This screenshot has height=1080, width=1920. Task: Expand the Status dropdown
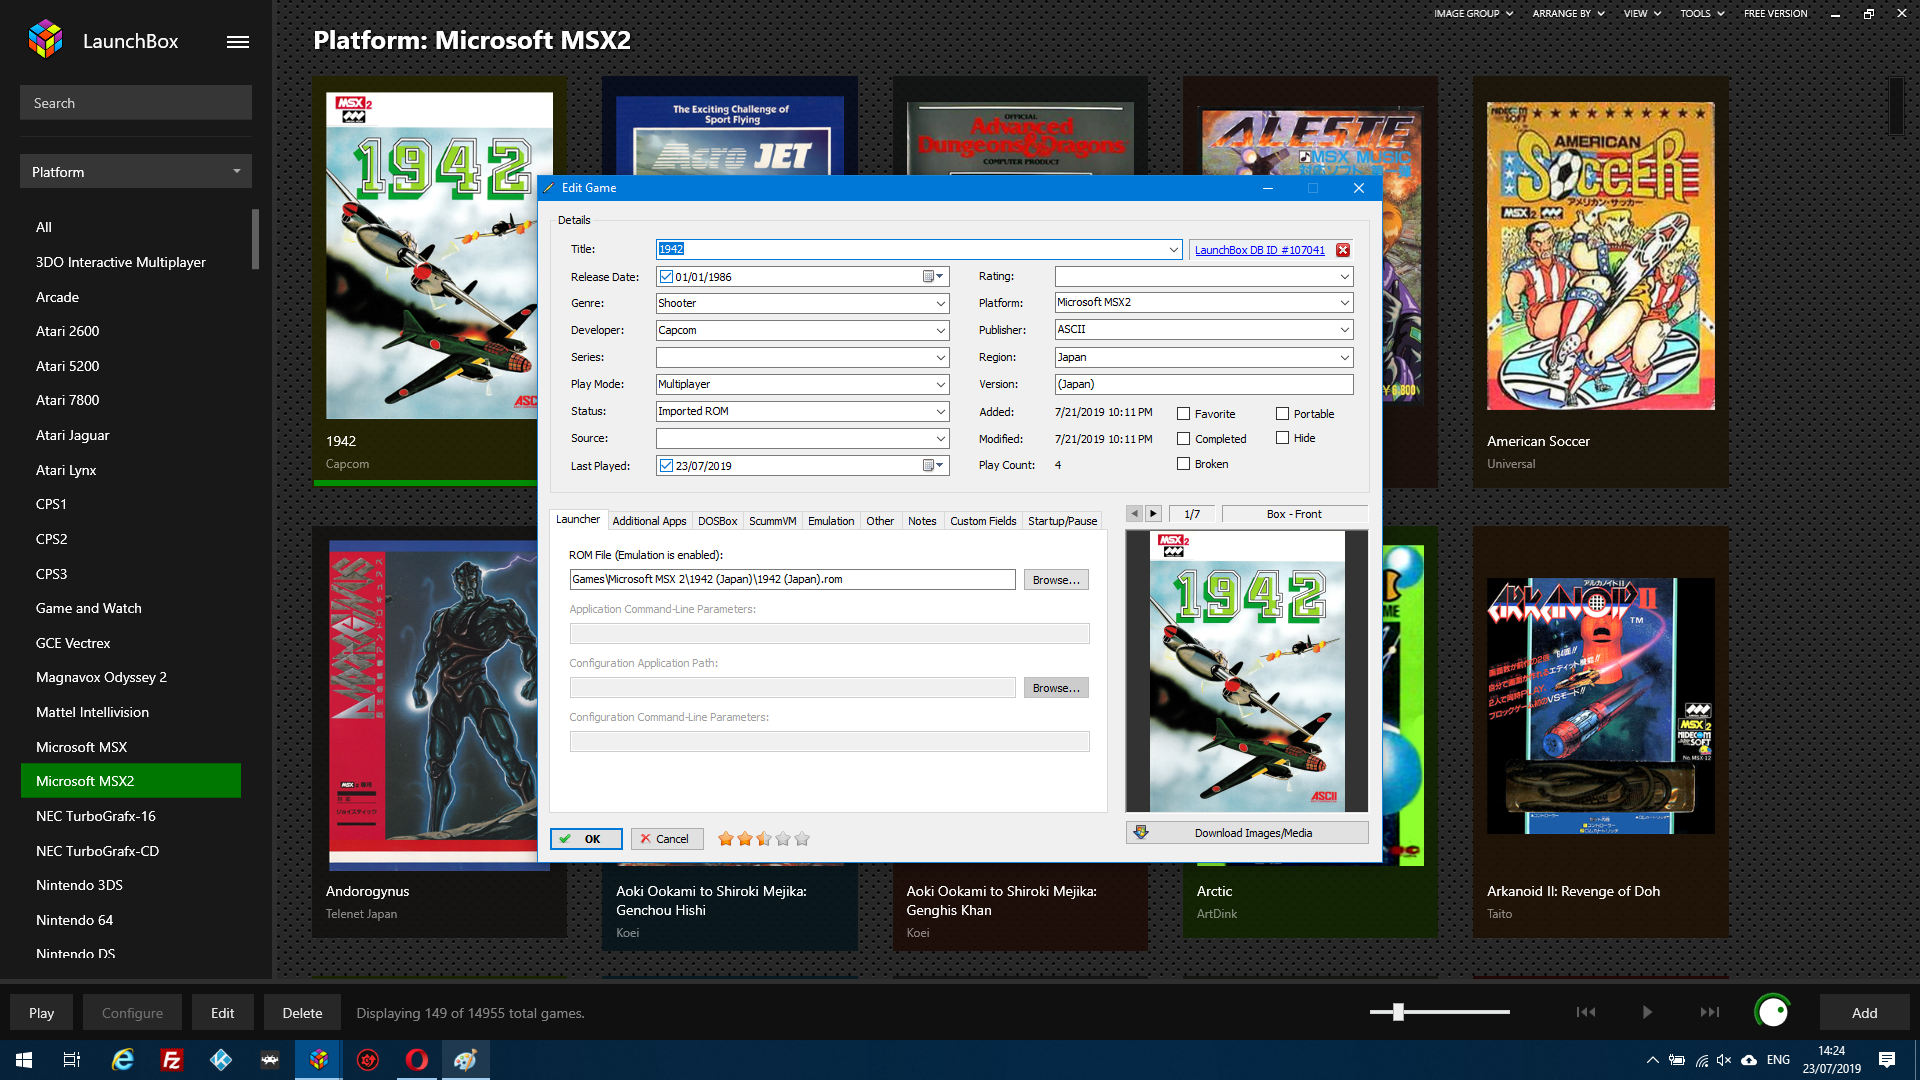(940, 411)
